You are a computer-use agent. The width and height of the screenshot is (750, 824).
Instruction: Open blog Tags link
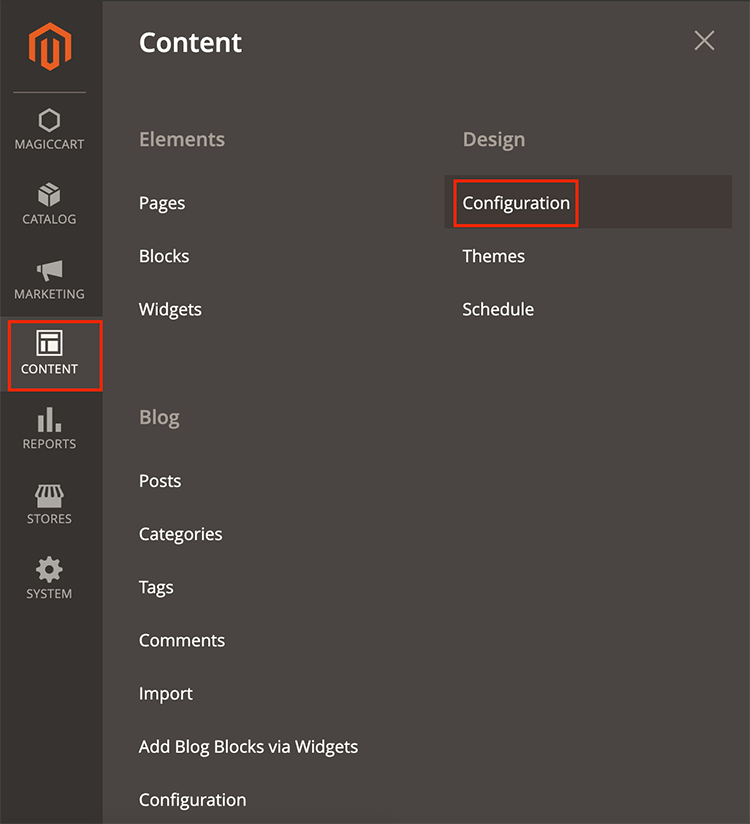[156, 587]
